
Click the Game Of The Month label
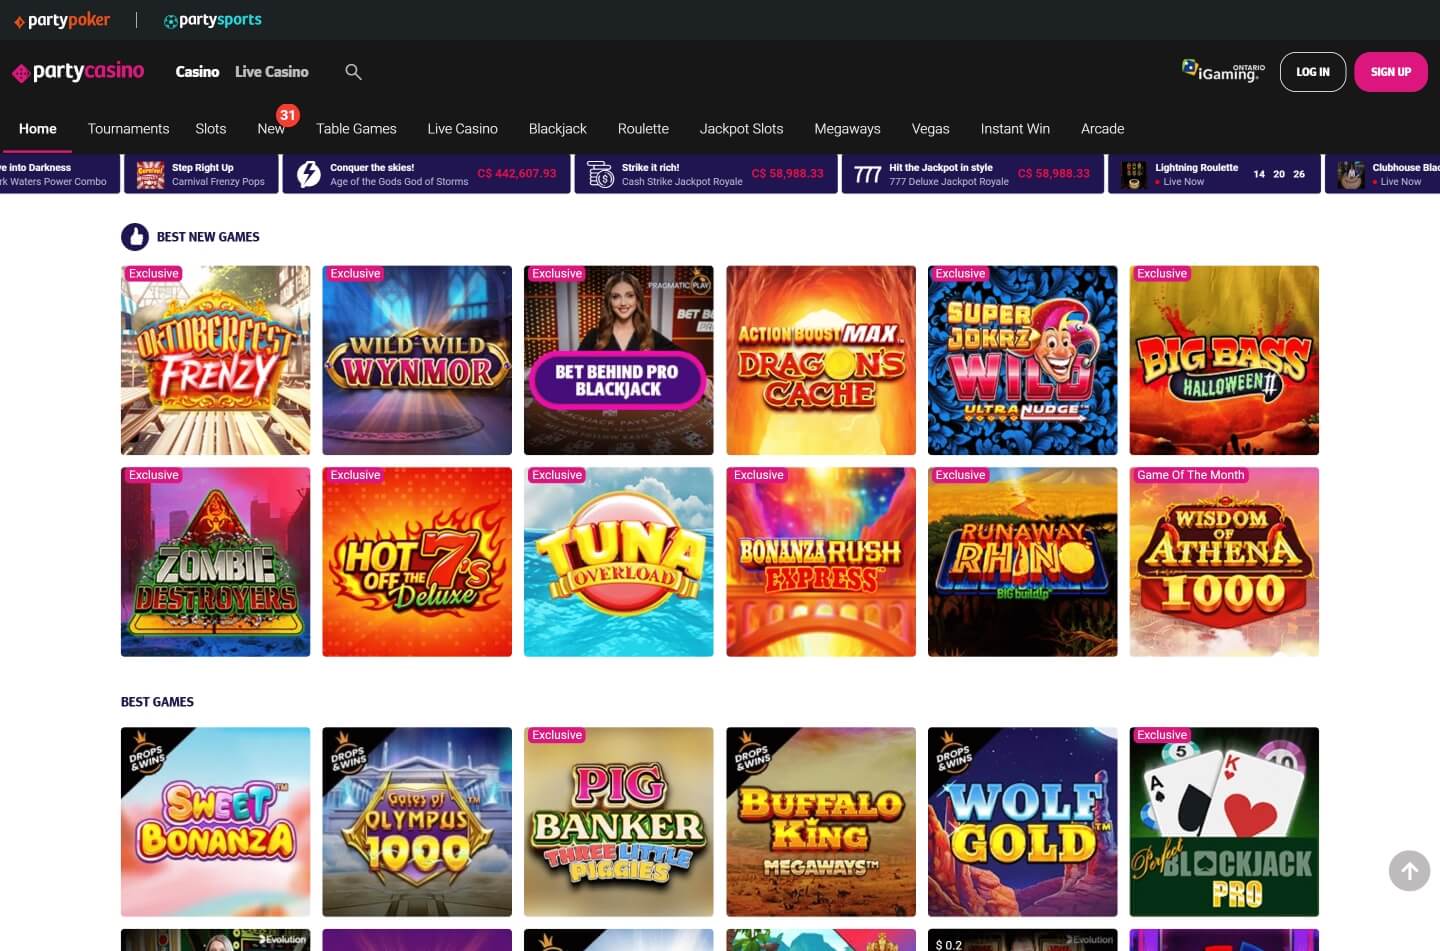(1190, 475)
